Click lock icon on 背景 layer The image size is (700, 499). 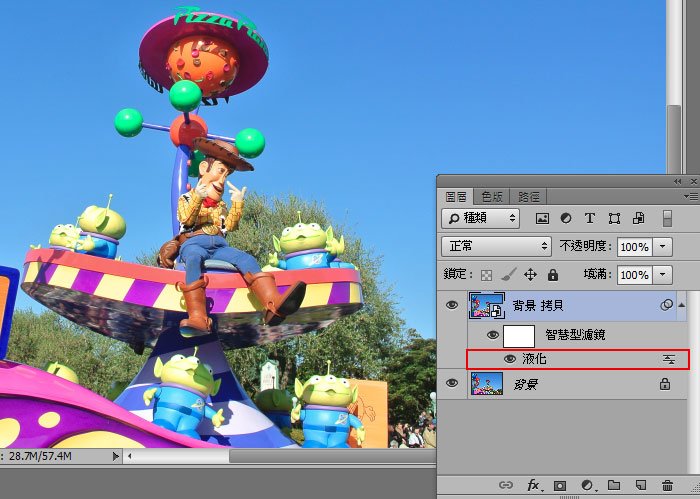[665, 384]
